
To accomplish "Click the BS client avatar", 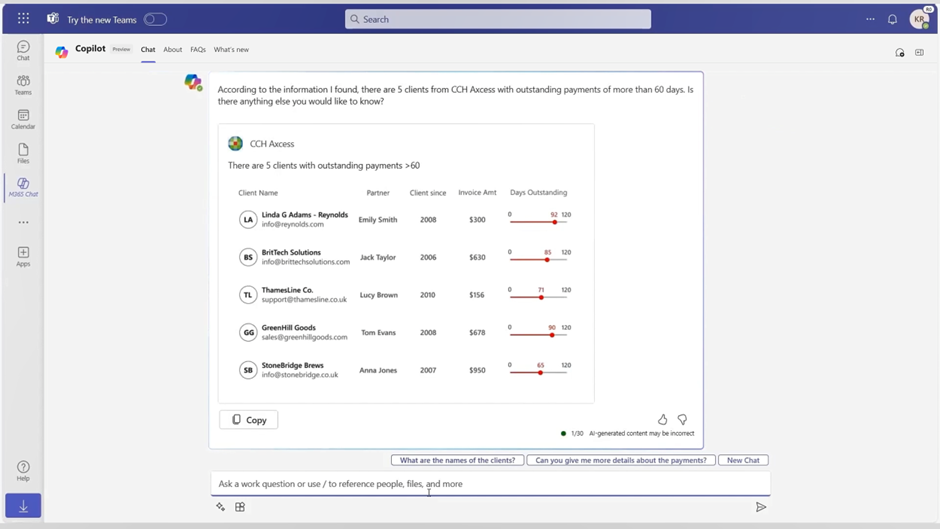I will point(248,257).
